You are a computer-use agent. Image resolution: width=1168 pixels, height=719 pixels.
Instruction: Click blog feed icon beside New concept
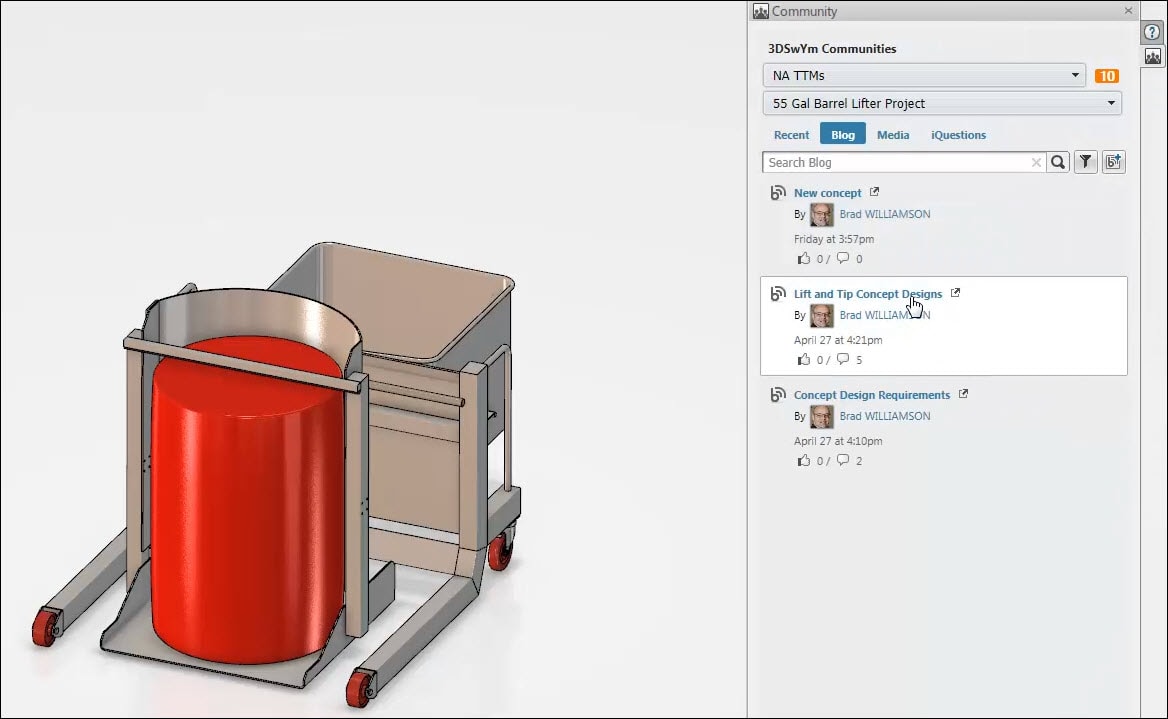coord(778,192)
